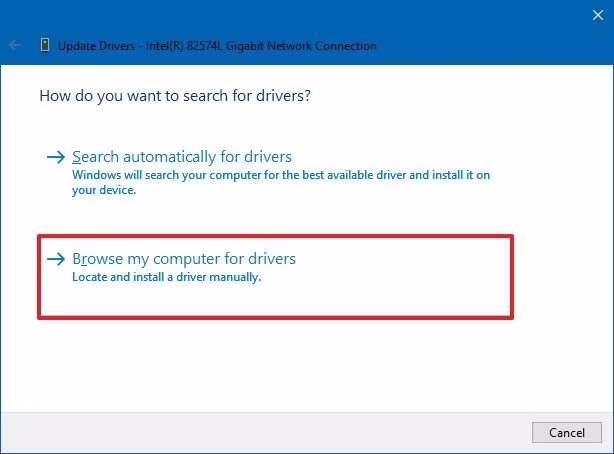Screen dimensions: 614x454
Task: Click the Cancel button
Action: pos(567,432)
